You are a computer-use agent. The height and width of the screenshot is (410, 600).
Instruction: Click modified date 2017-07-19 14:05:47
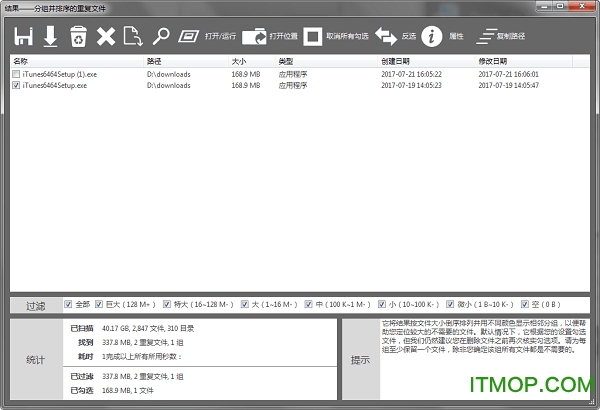(x=509, y=85)
